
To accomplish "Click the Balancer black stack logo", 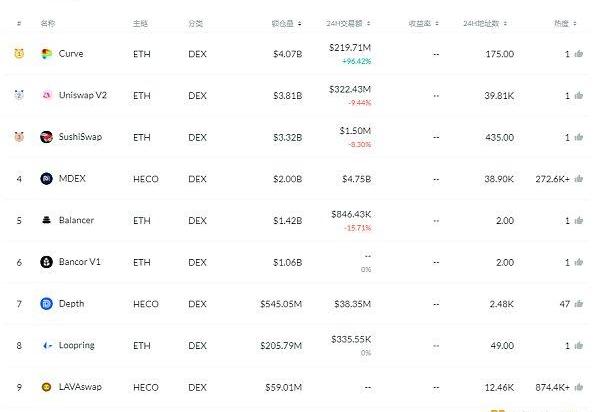I will pyautogui.click(x=46, y=220).
